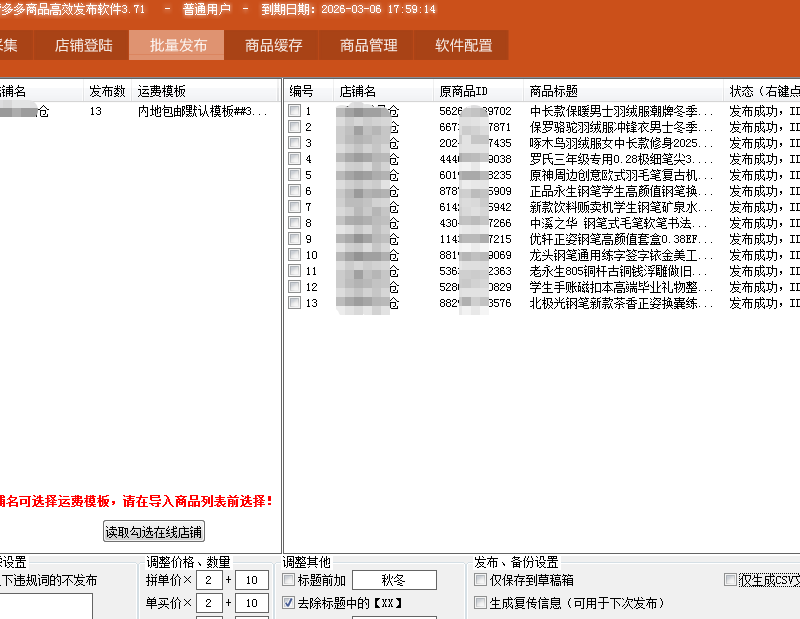Image resolution: width=800 pixels, height=619 pixels.
Task: Sort by the 商品标题 column header
Action: [553, 91]
